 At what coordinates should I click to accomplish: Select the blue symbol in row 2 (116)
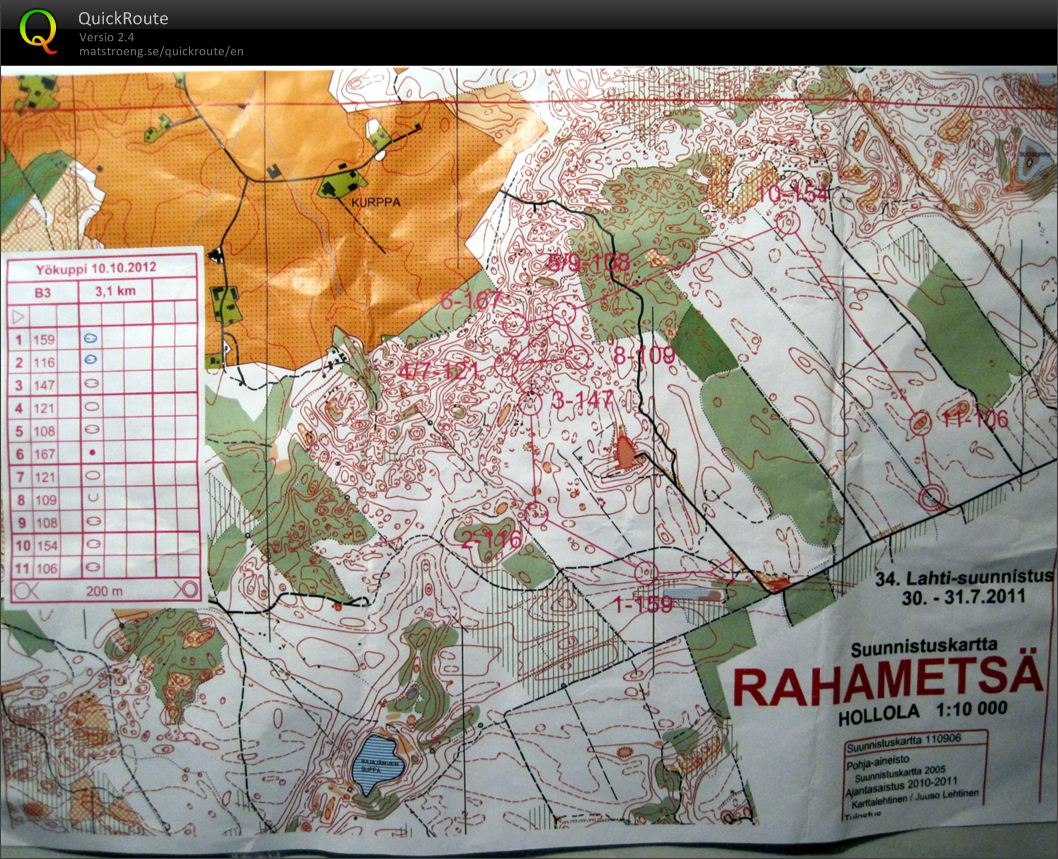click(x=90, y=361)
